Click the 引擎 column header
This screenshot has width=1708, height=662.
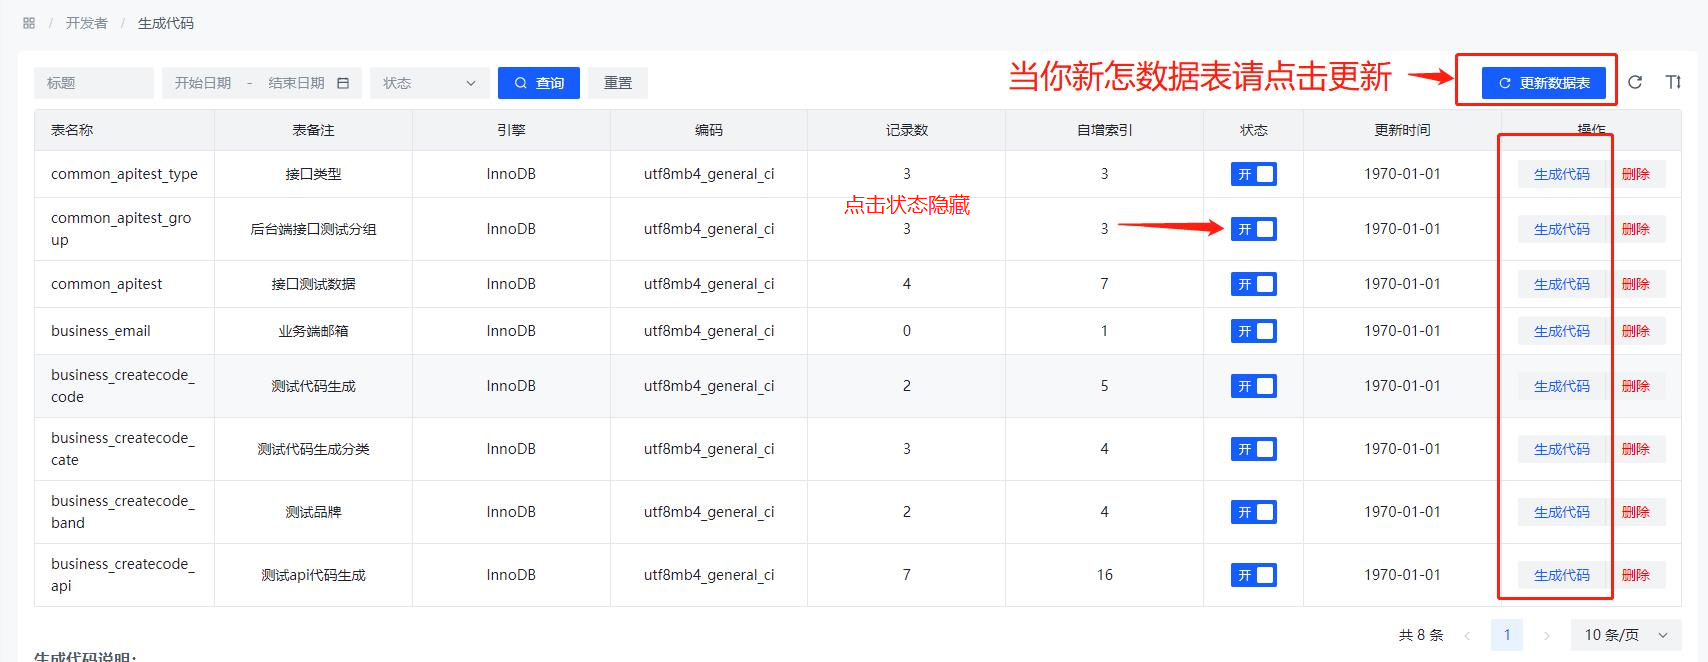pyautogui.click(x=511, y=130)
